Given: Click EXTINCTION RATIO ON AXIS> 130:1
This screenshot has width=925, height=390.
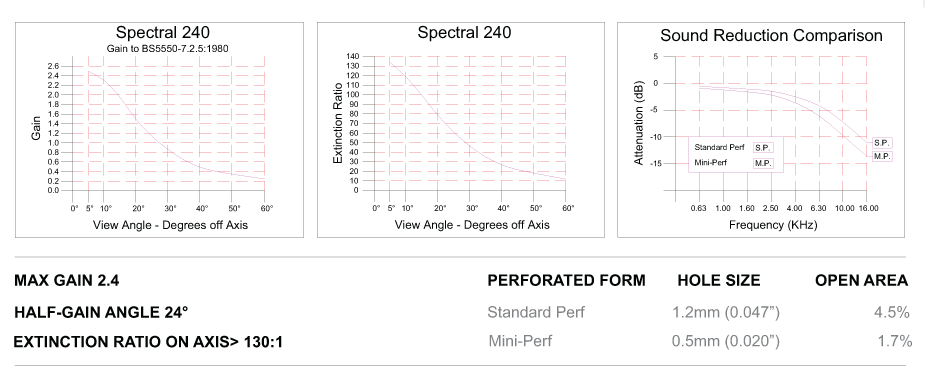Looking at the screenshot, I should [x=148, y=342].
